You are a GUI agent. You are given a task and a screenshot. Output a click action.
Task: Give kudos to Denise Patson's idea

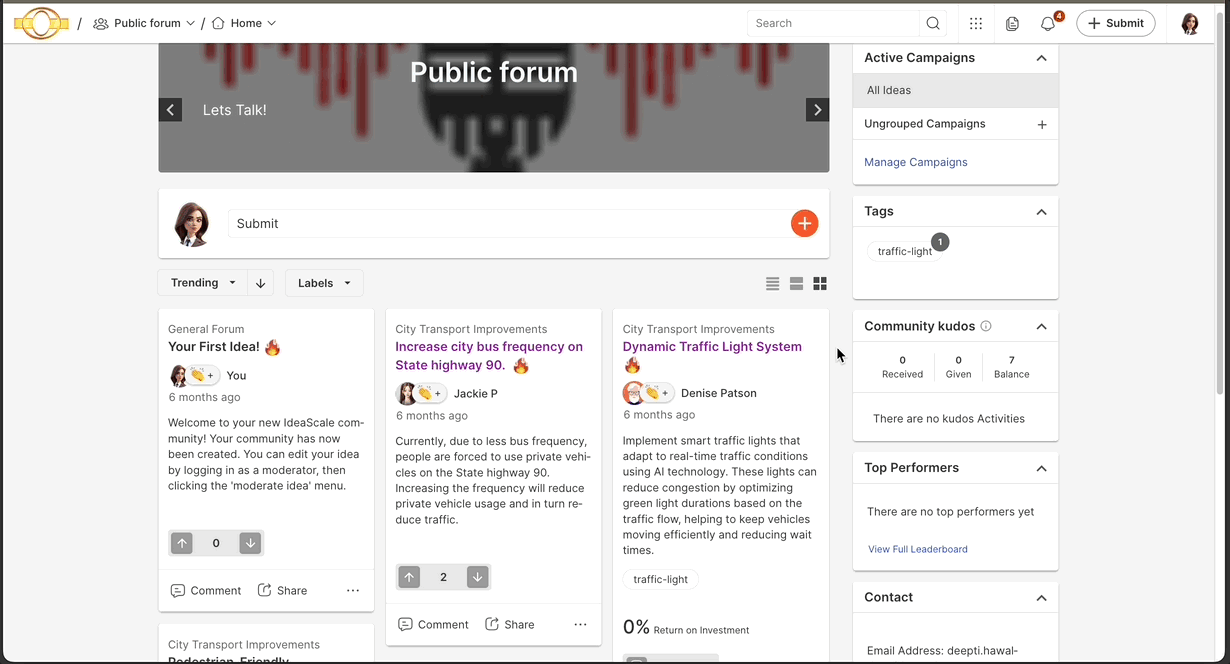tap(657, 393)
